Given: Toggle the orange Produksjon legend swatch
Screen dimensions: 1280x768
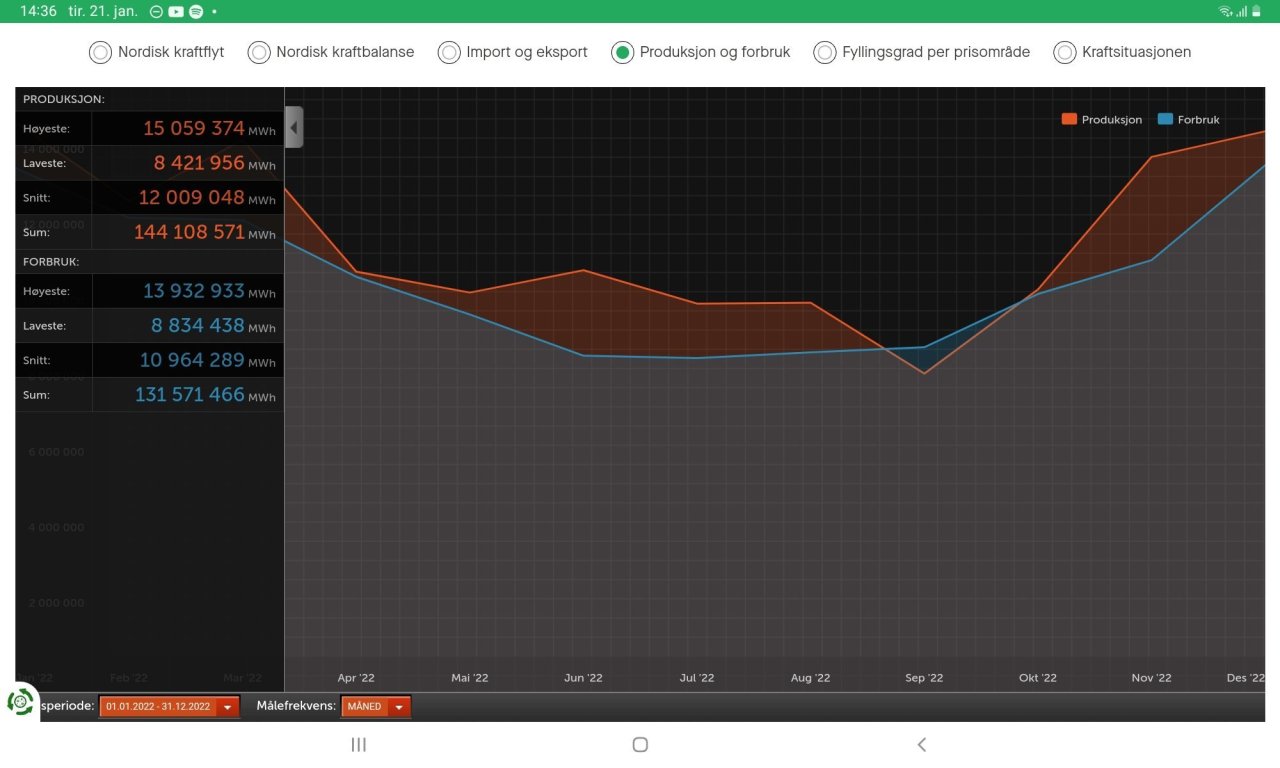Looking at the screenshot, I should pyautogui.click(x=1069, y=119).
